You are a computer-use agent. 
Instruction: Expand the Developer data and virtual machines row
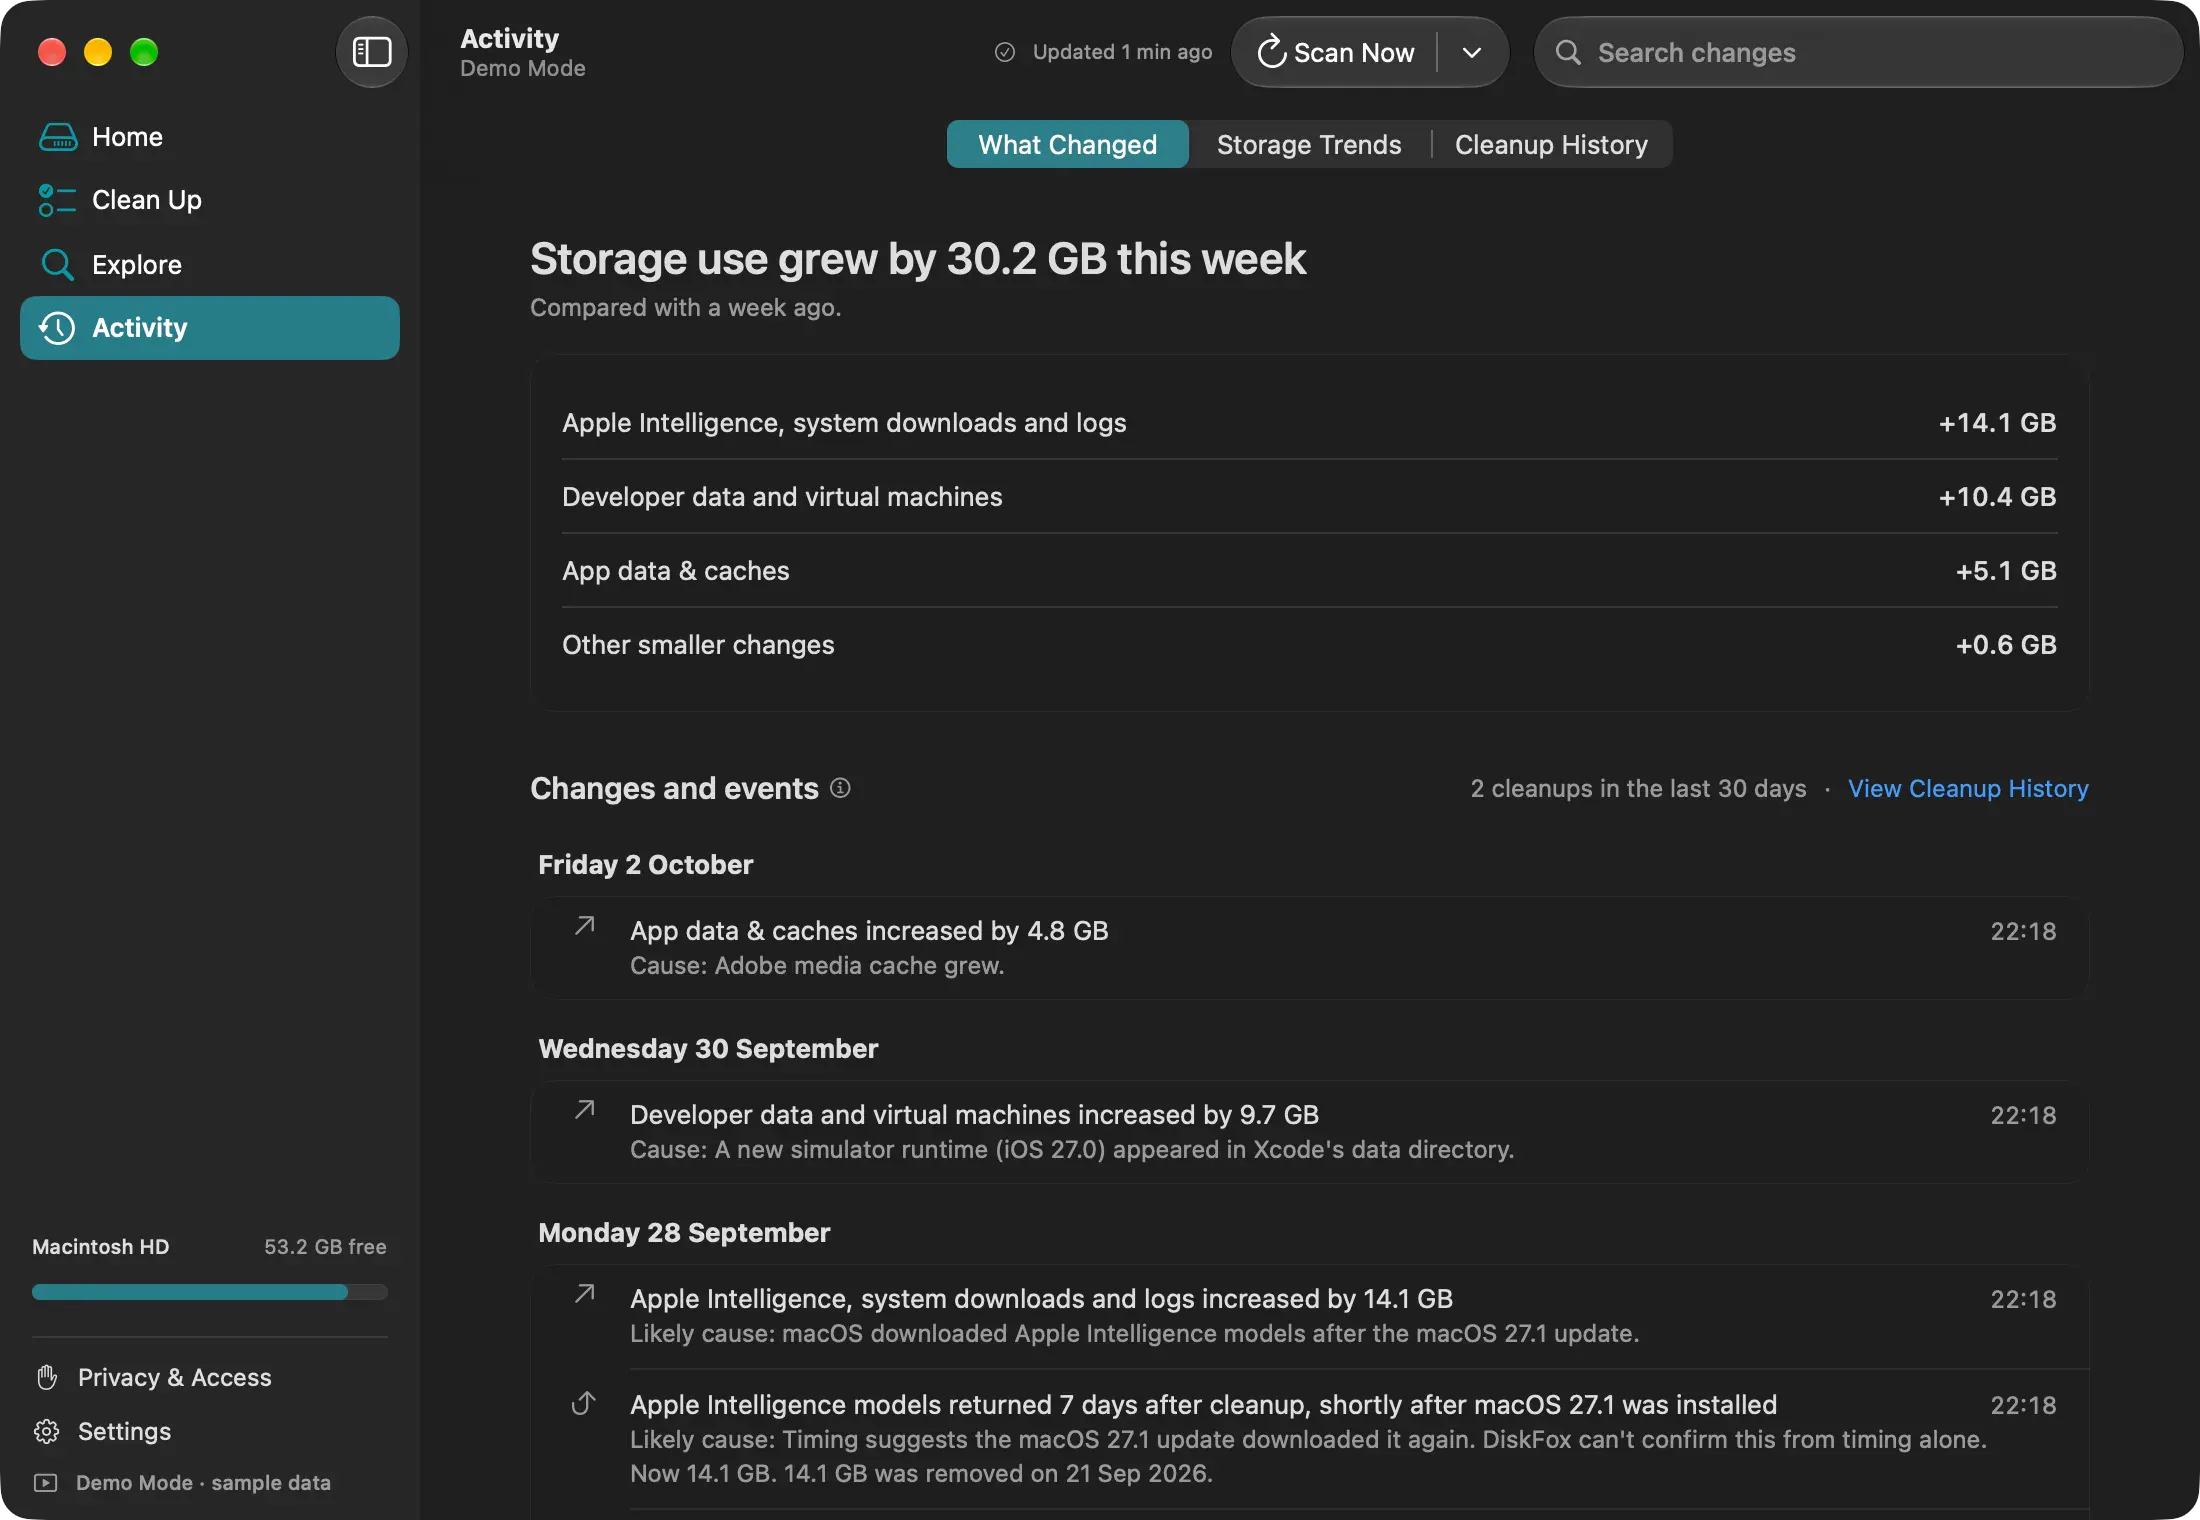click(1309, 497)
